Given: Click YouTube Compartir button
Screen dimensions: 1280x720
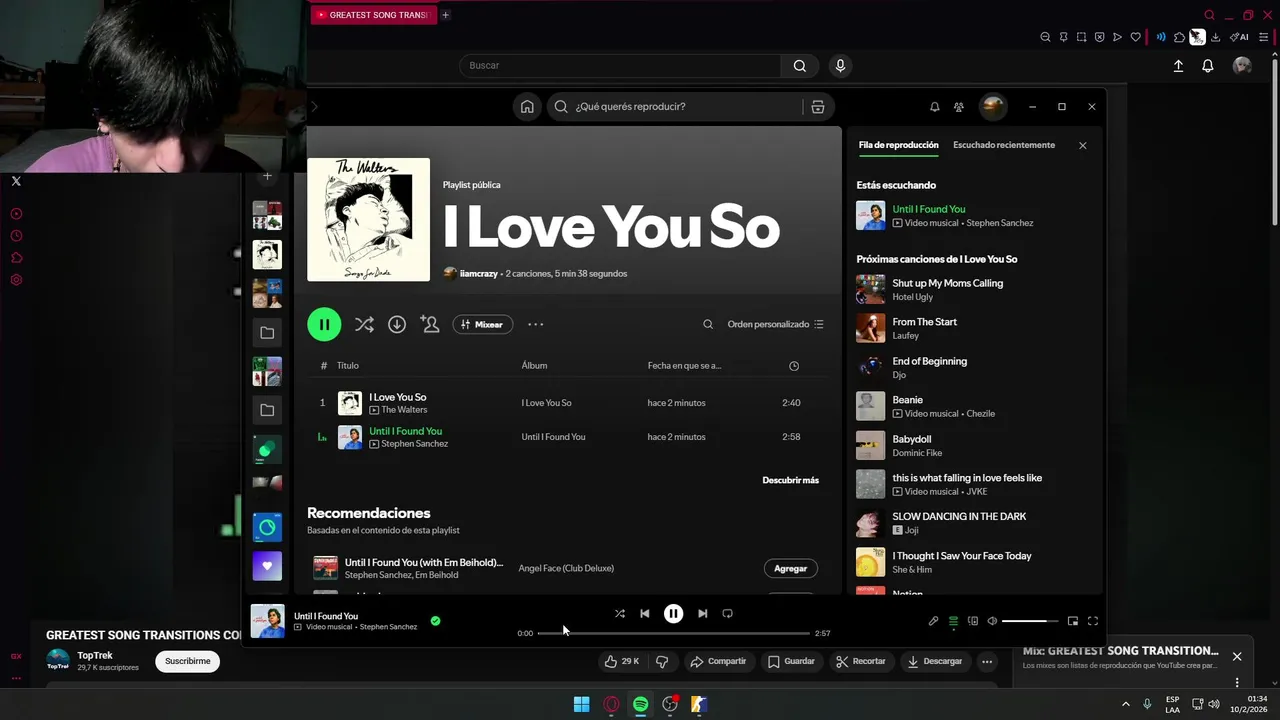Looking at the screenshot, I should [x=718, y=661].
